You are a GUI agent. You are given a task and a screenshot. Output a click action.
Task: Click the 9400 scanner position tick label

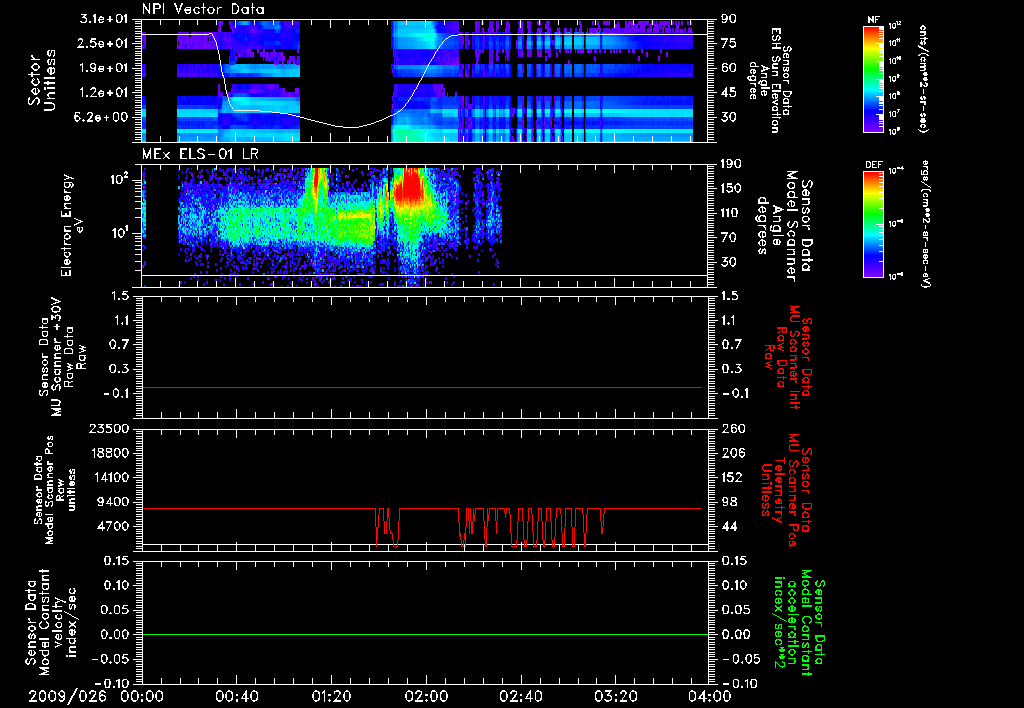(114, 502)
